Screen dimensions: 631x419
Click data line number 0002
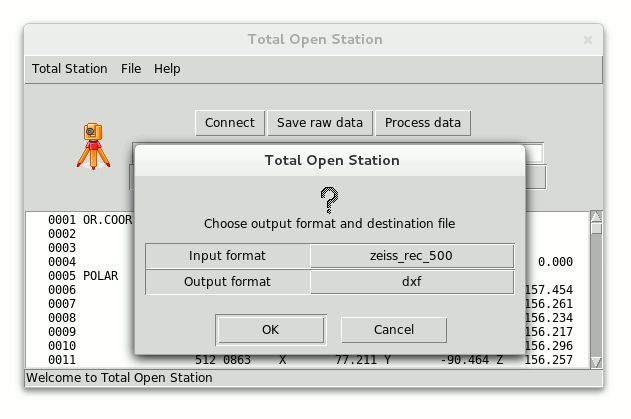[x=62, y=234]
